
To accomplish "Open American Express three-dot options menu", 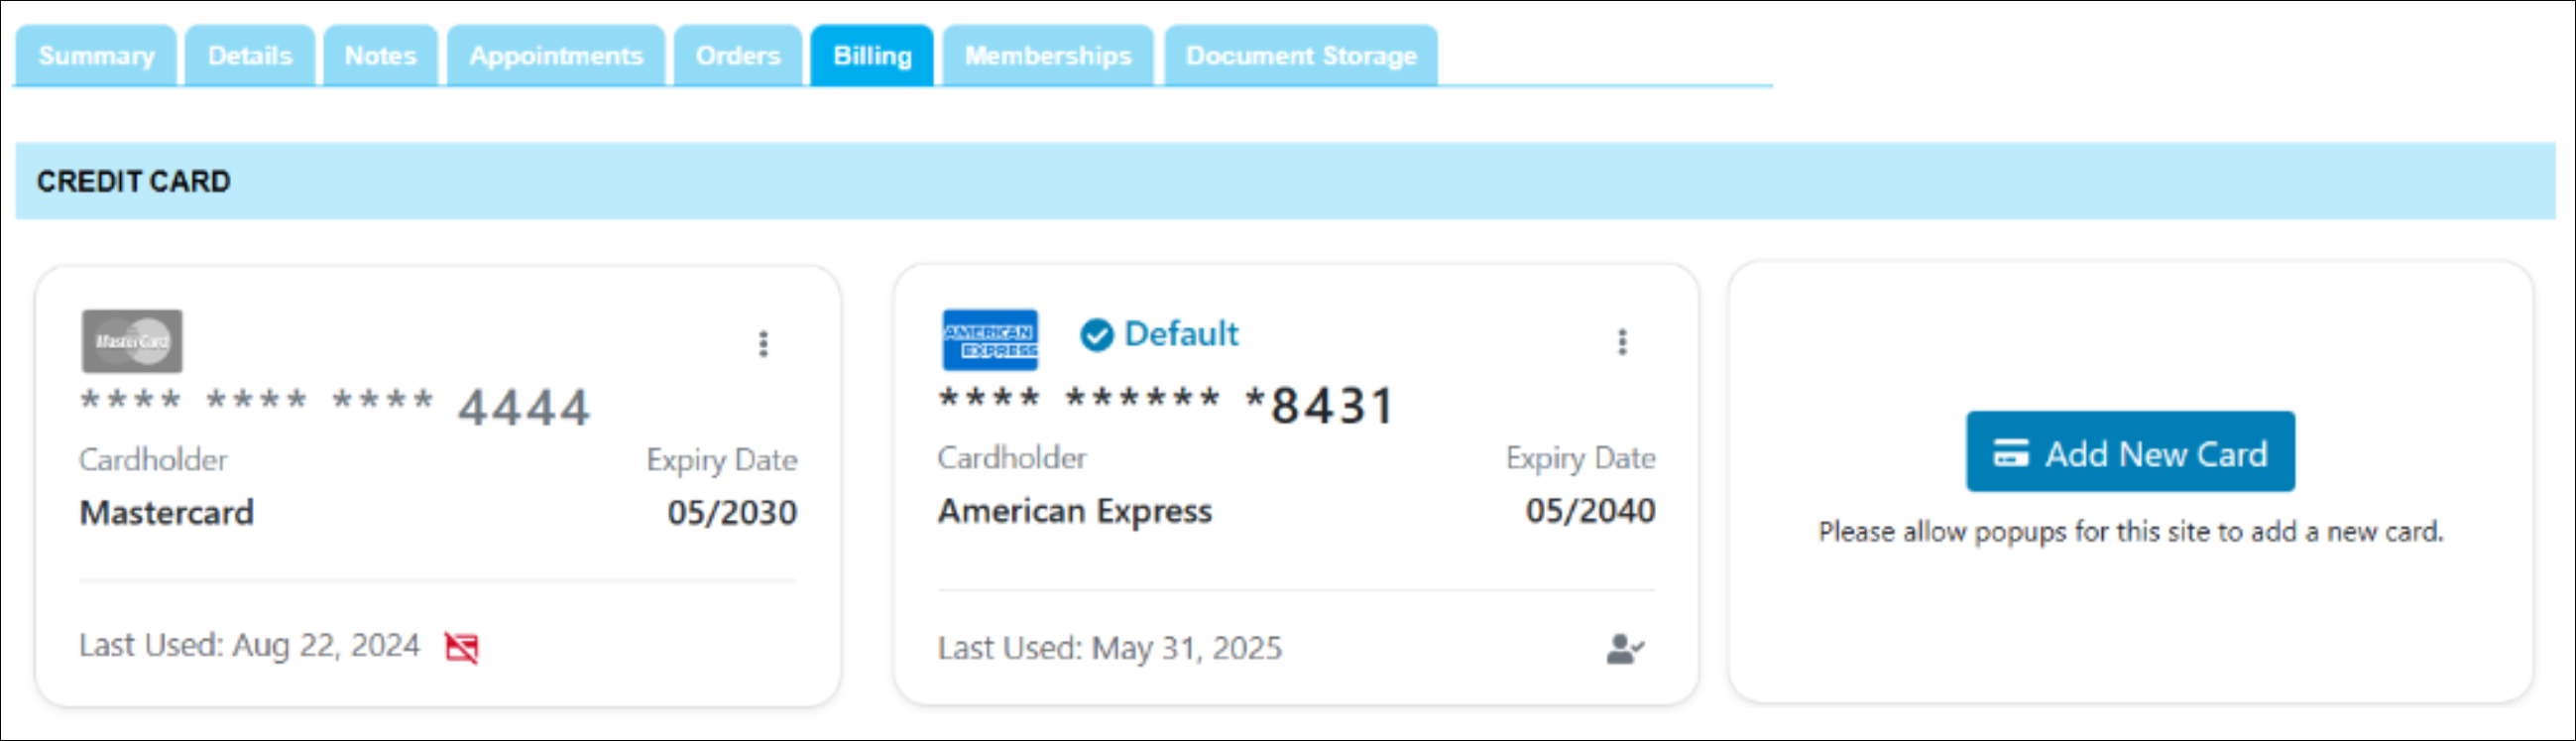I will tap(1622, 342).
